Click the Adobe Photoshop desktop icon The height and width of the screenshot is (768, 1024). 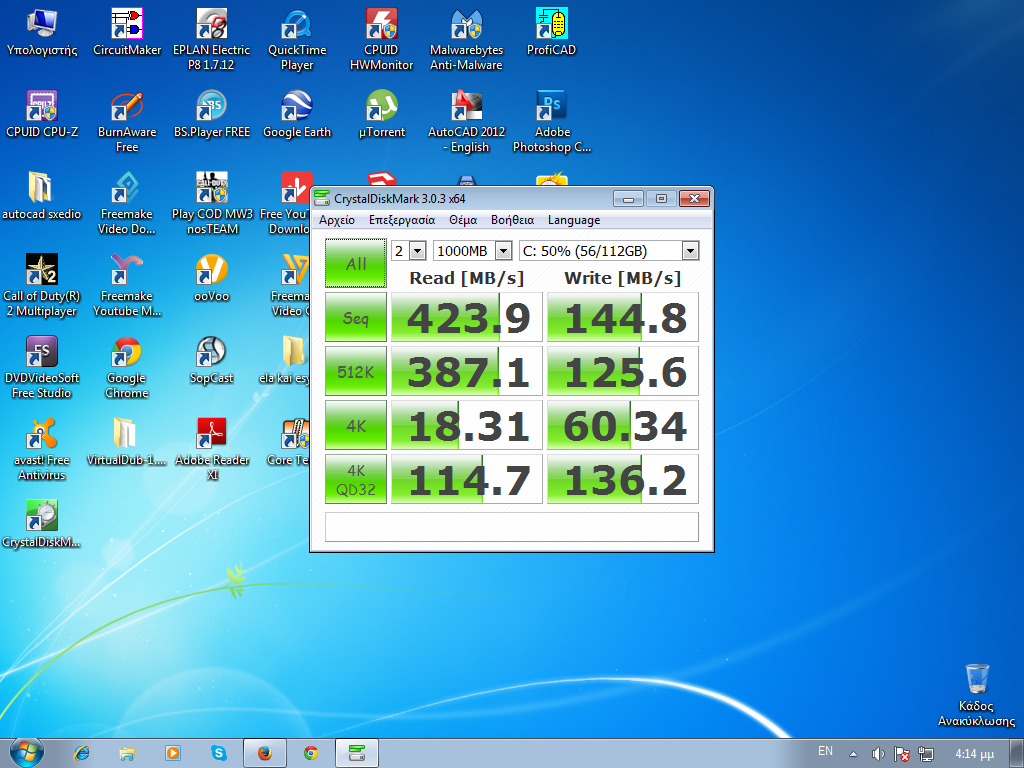click(x=551, y=121)
